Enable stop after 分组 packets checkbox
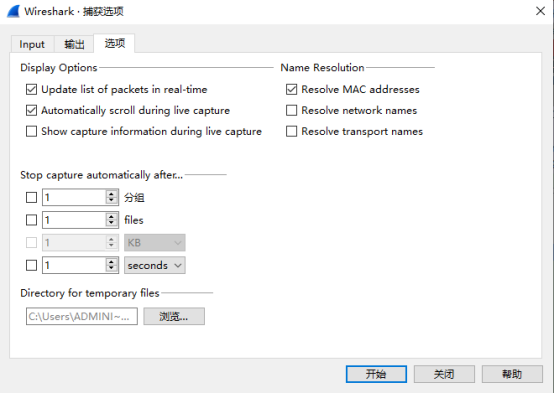This screenshot has height=394, width=554. (31, 197)
